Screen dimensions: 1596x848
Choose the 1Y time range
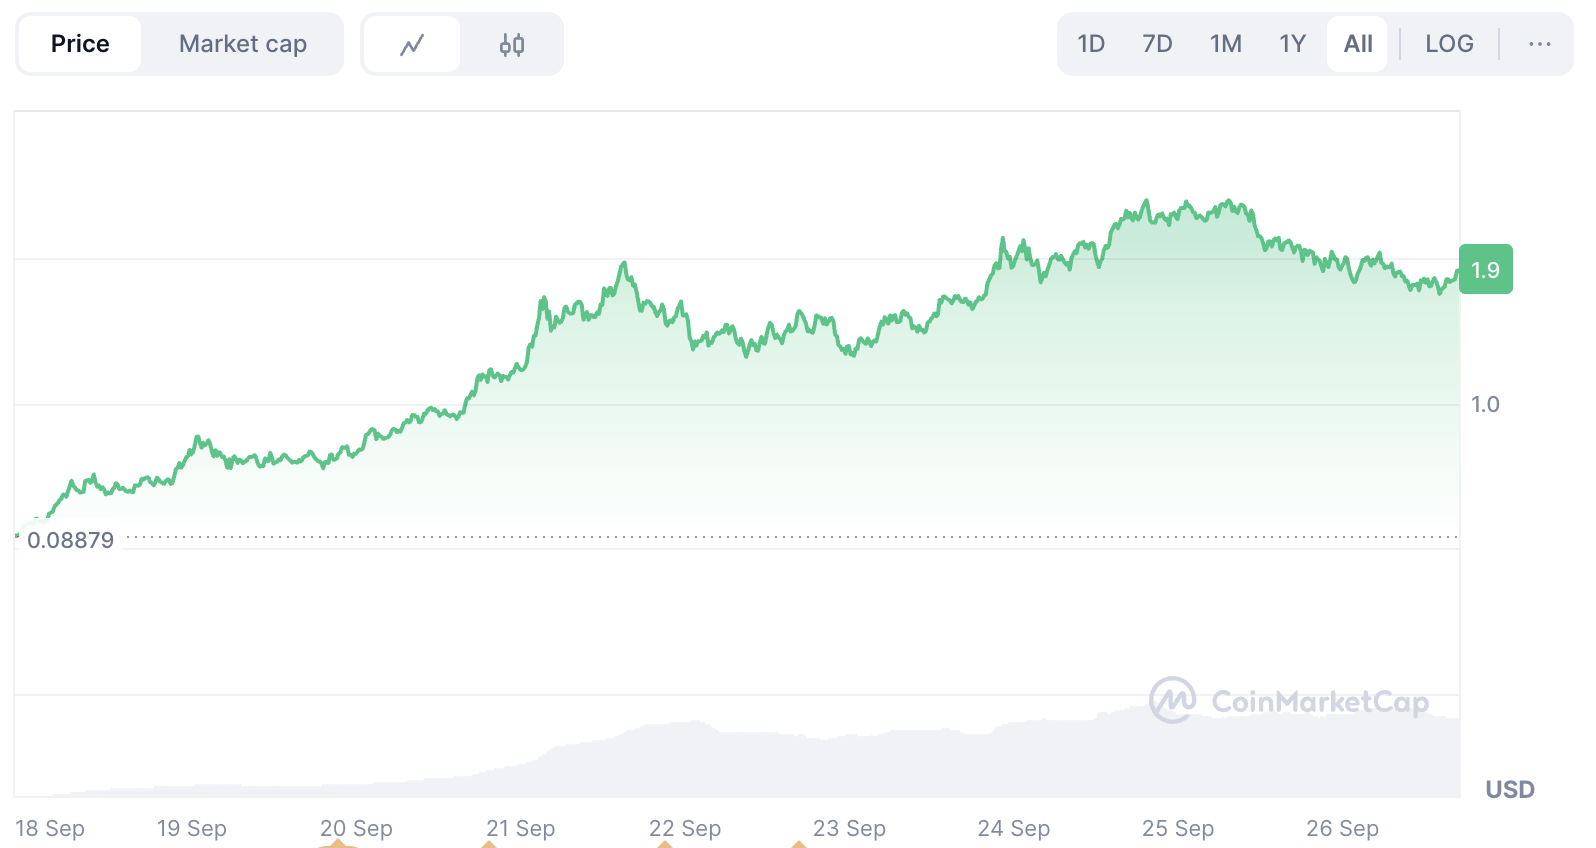[x=1292, y=44]
